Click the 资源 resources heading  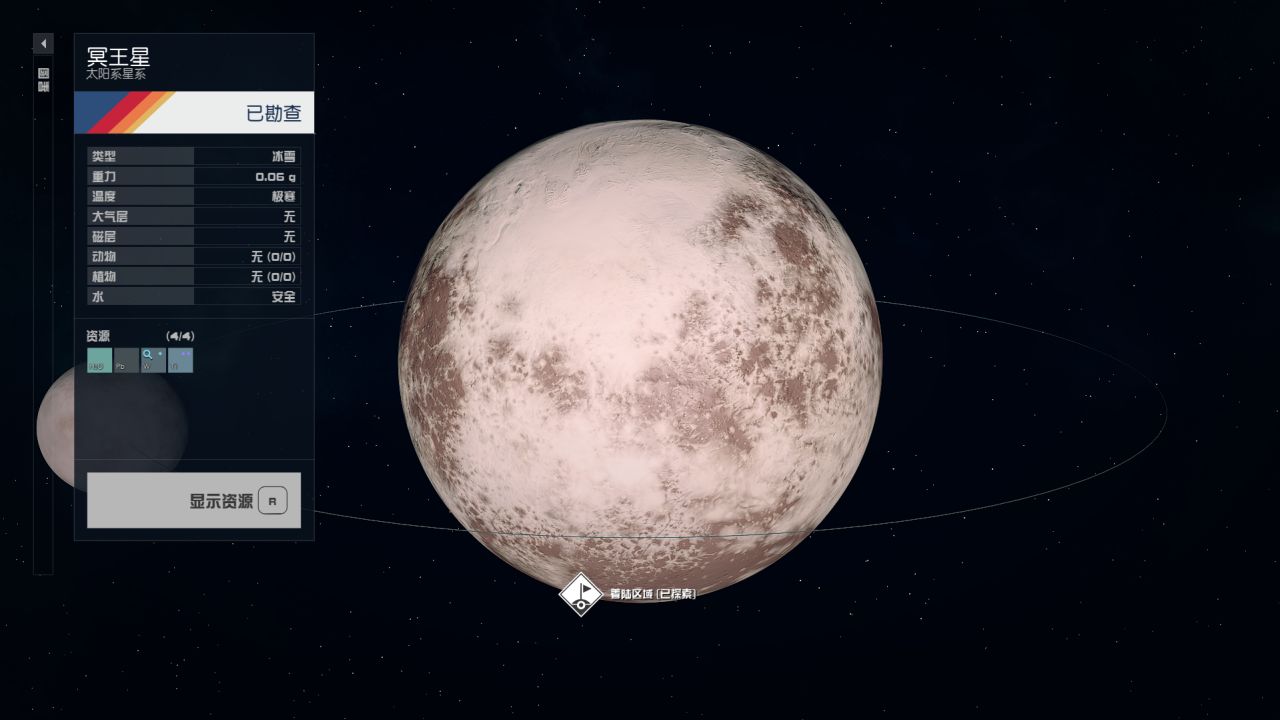click(x=98, y=336)
